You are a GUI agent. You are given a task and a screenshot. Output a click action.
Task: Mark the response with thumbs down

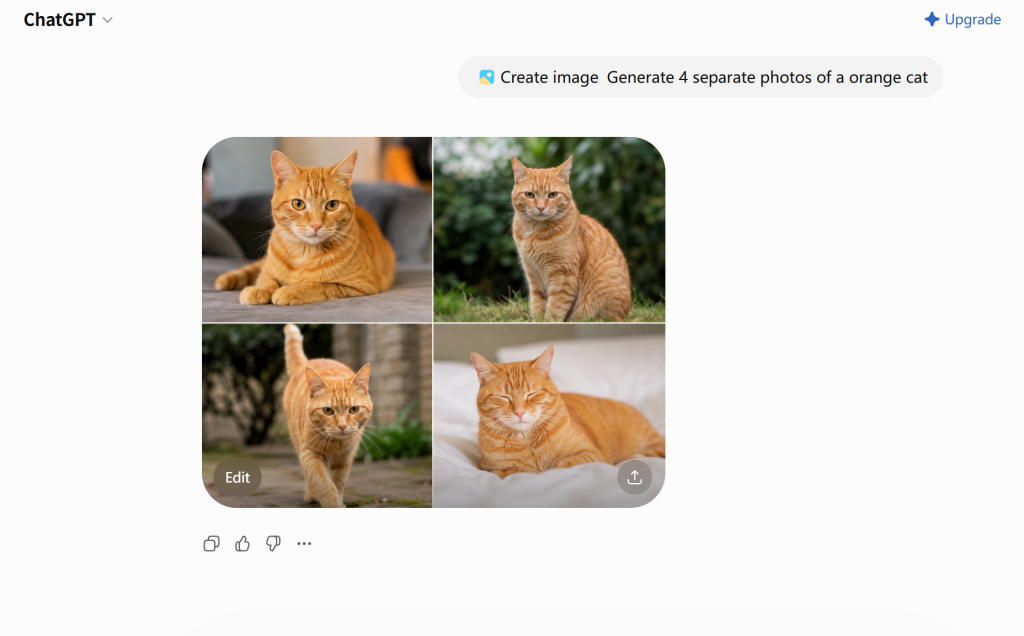click(x=273, y=543)
